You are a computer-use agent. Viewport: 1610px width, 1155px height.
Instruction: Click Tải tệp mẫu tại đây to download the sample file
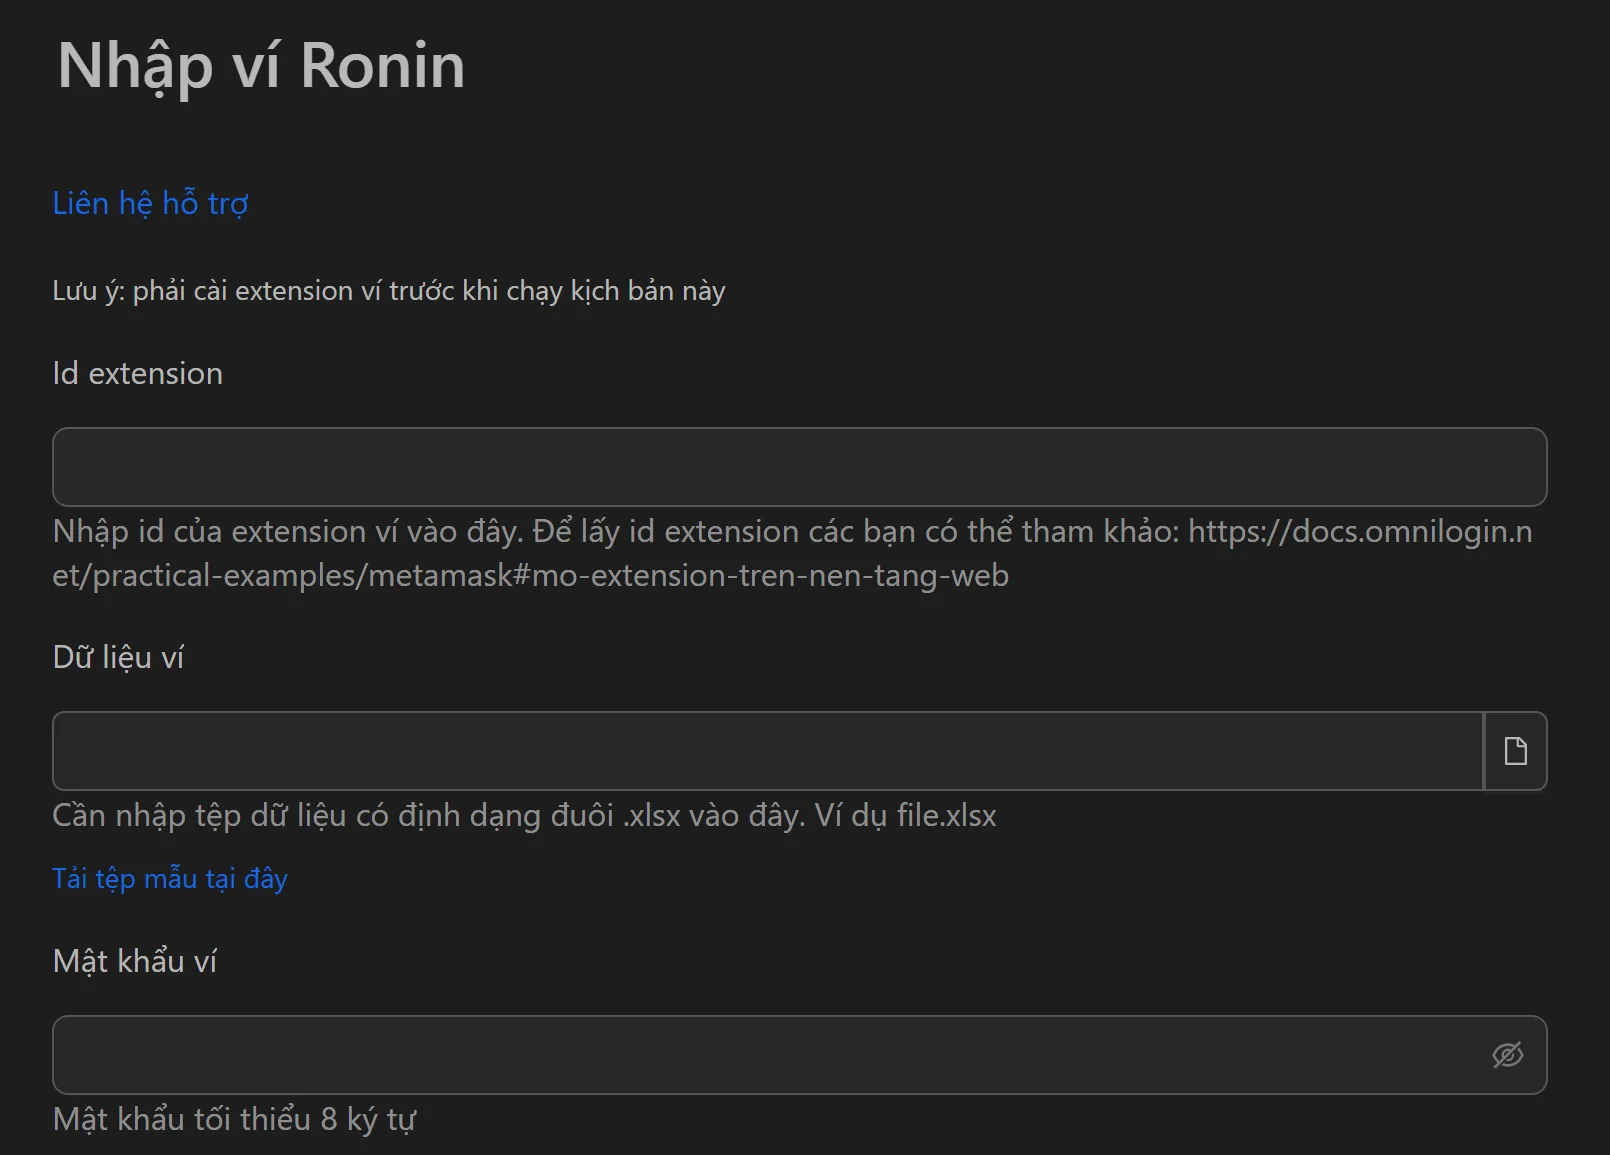pyautogui.click(x=170, y=879)
